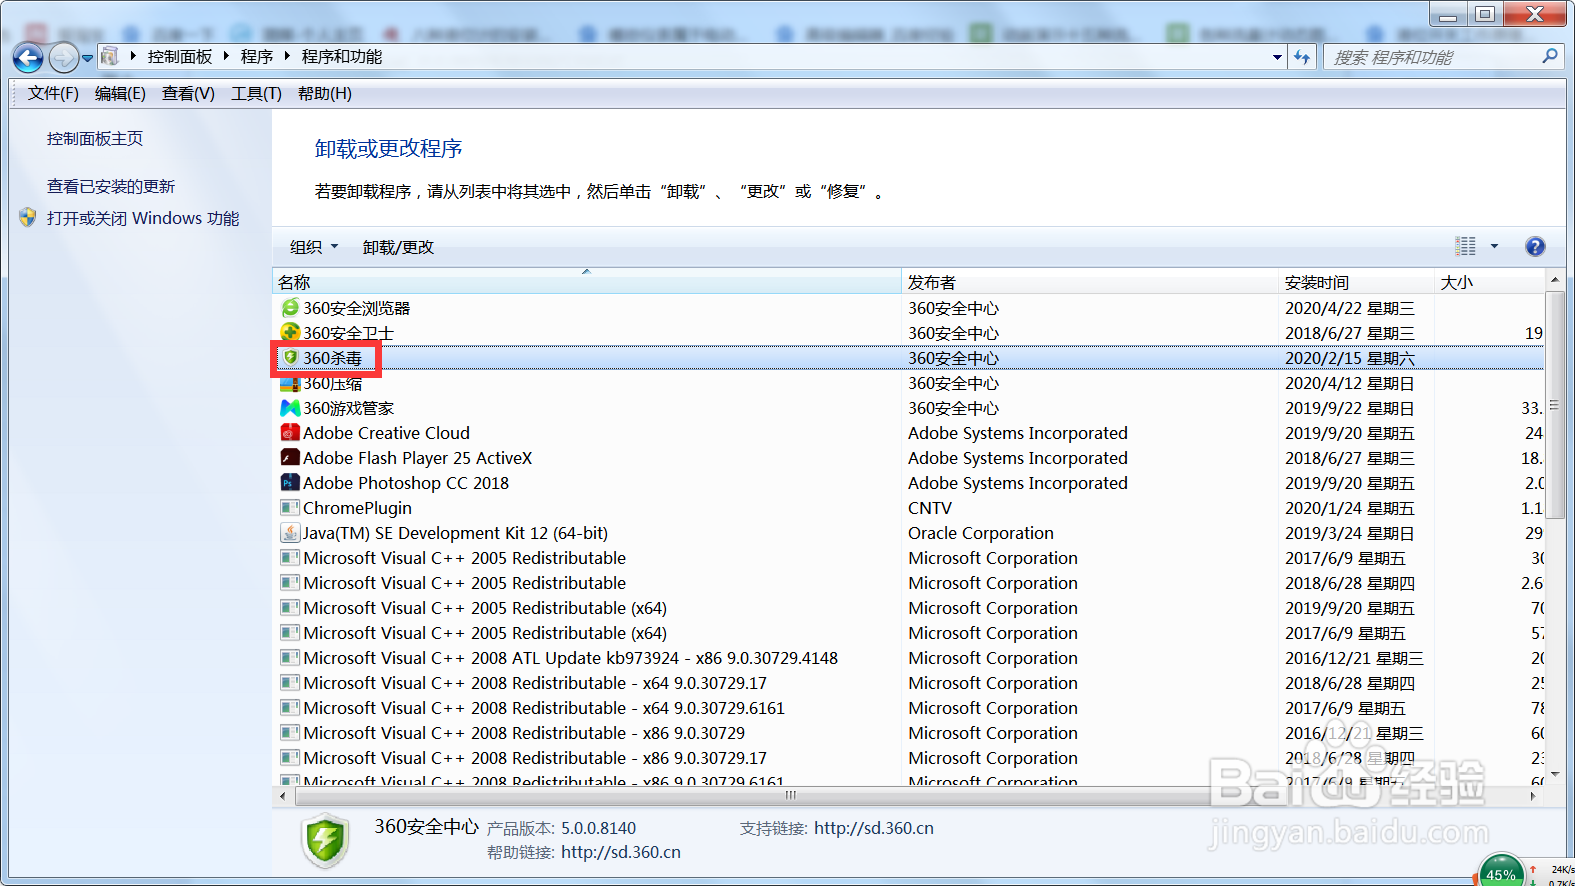This screenshot has width=1575, height=886.
Task: Sort by 发布者 column header
Action: (x=1090, y=282)
